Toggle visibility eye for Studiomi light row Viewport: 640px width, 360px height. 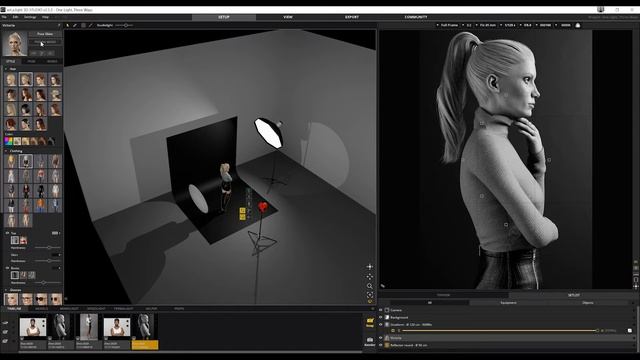[381, 325]
